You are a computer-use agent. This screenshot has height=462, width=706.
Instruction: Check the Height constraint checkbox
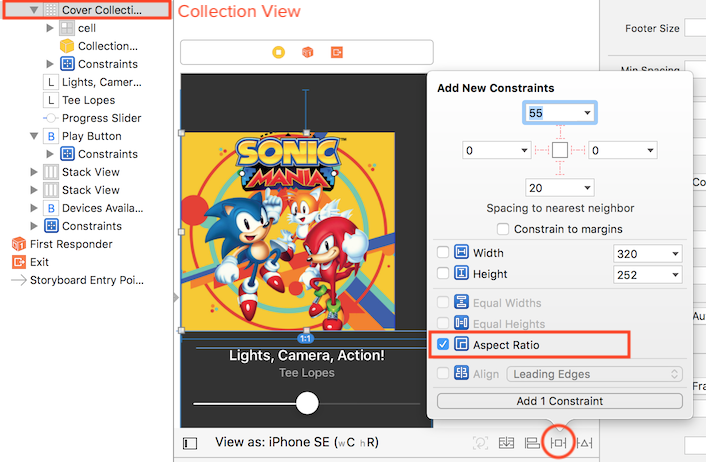click(x=443, y=273)
